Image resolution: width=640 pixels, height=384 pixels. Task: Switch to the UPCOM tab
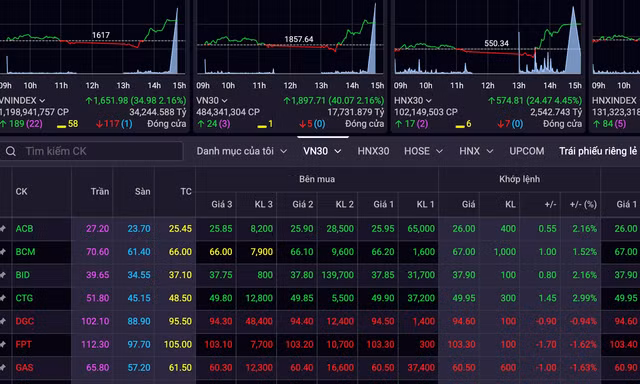pyautogui.click(x=527, y=151)
